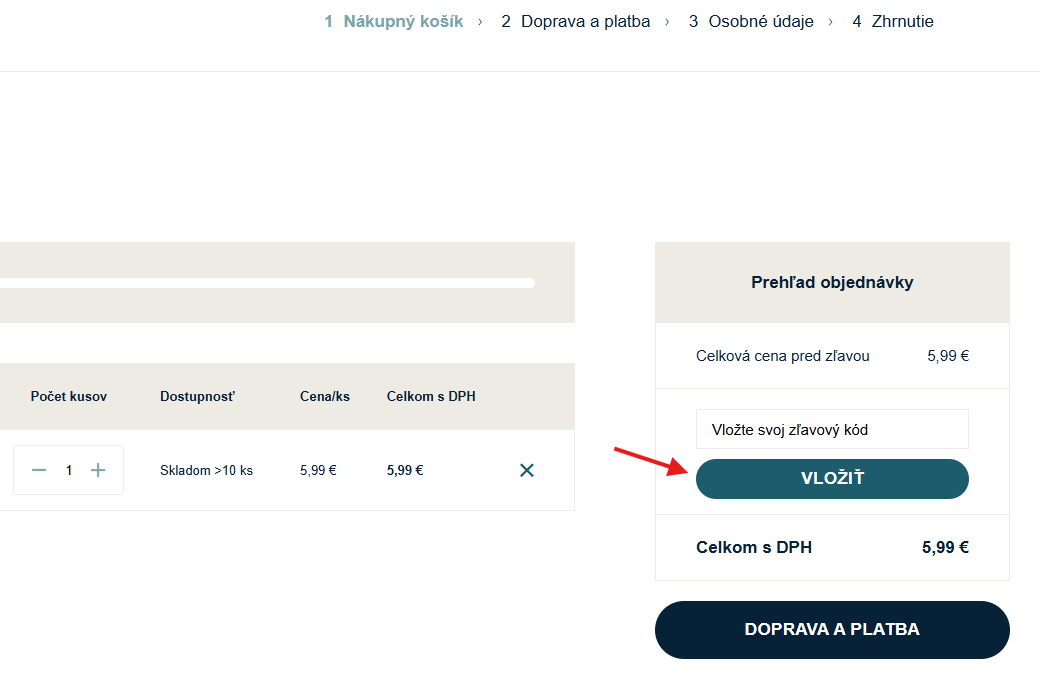Click arrow after Nákupný košík step
This screenshot has height=673, width=1040.
pos(480,21)
